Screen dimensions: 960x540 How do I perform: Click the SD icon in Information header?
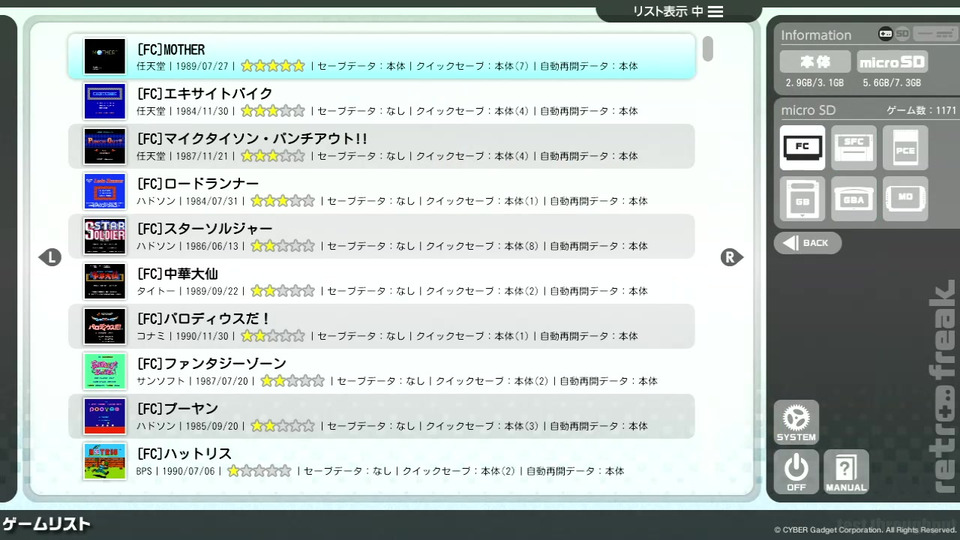pos(902,33)
